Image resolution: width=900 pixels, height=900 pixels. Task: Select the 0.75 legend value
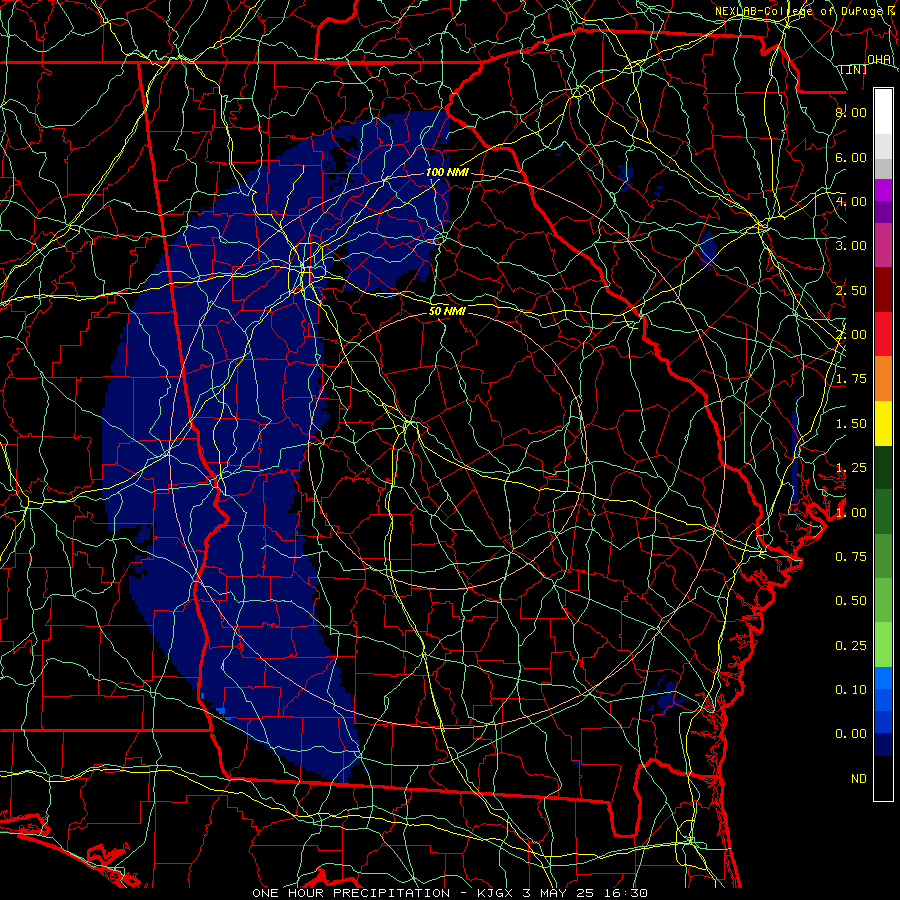851,557
